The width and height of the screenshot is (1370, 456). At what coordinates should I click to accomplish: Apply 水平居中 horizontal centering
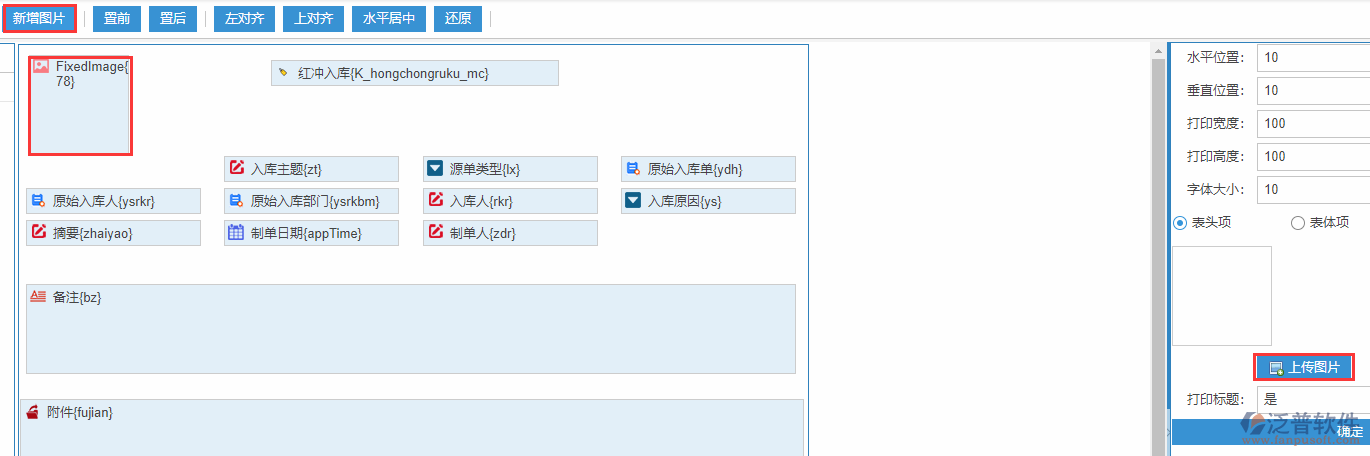point(390,19)
